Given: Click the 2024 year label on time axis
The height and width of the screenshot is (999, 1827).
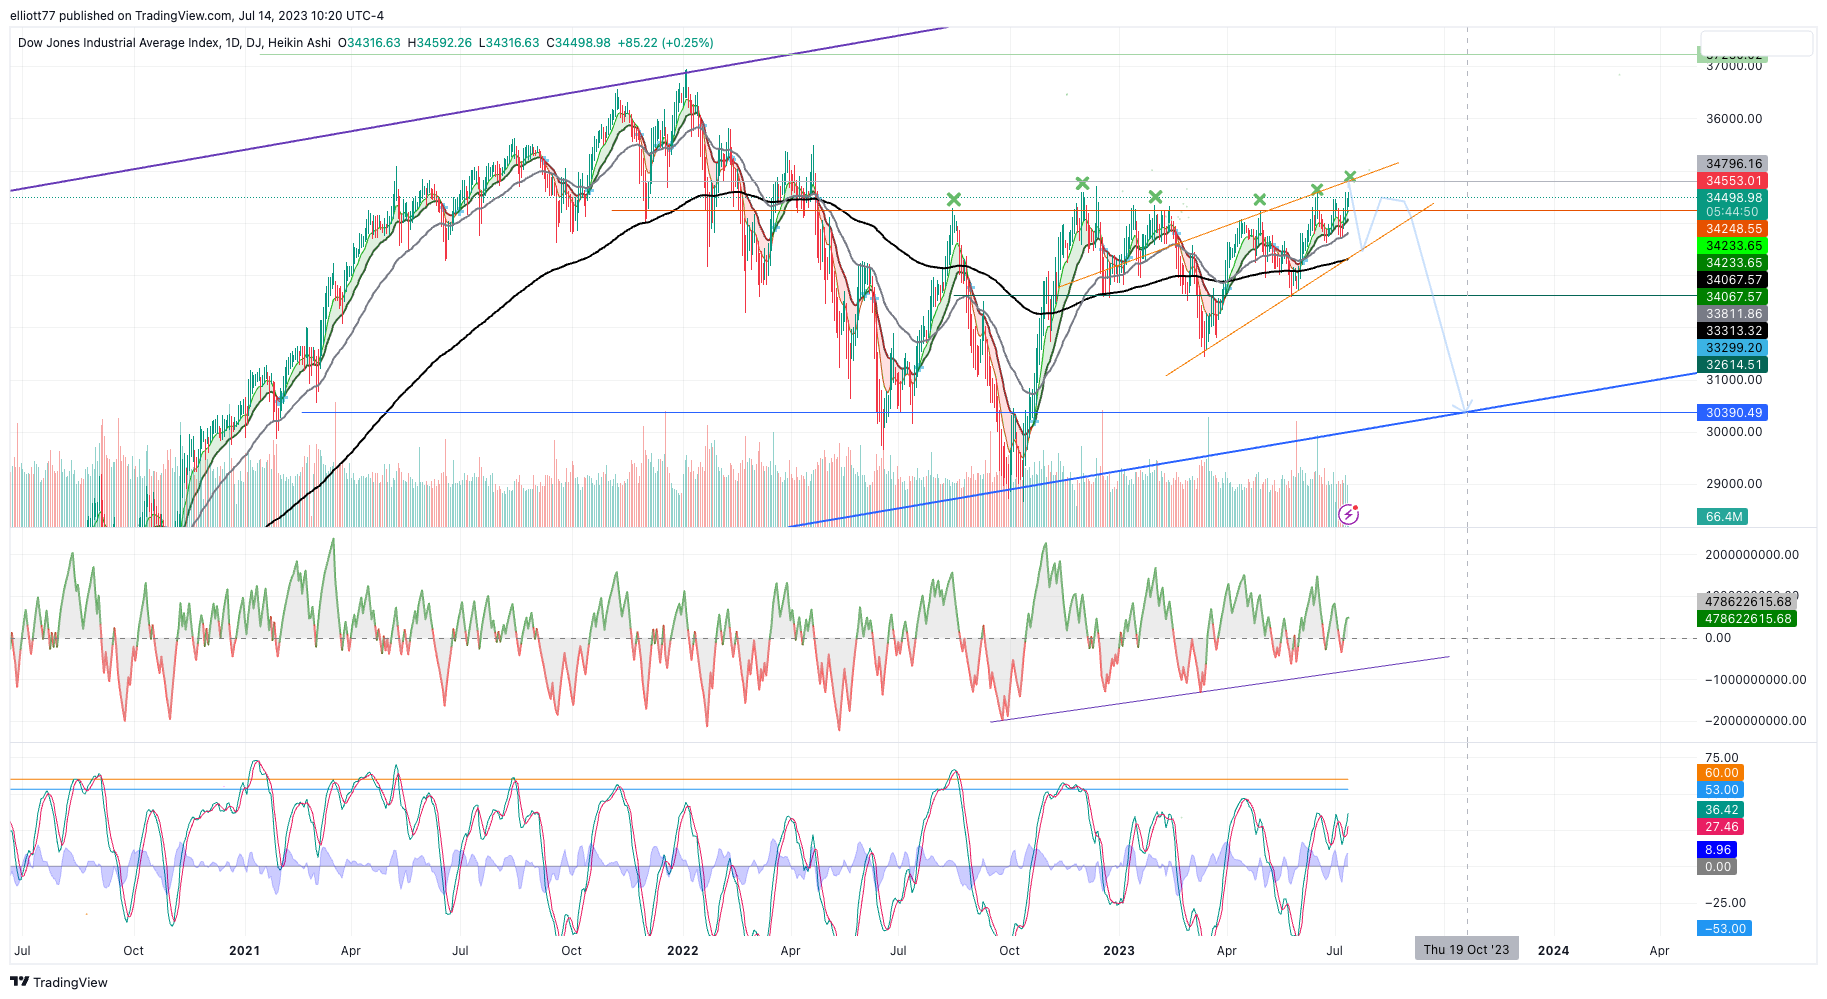Looking at the screenshot, I should pyautogui.click(x=1553, y=951).
